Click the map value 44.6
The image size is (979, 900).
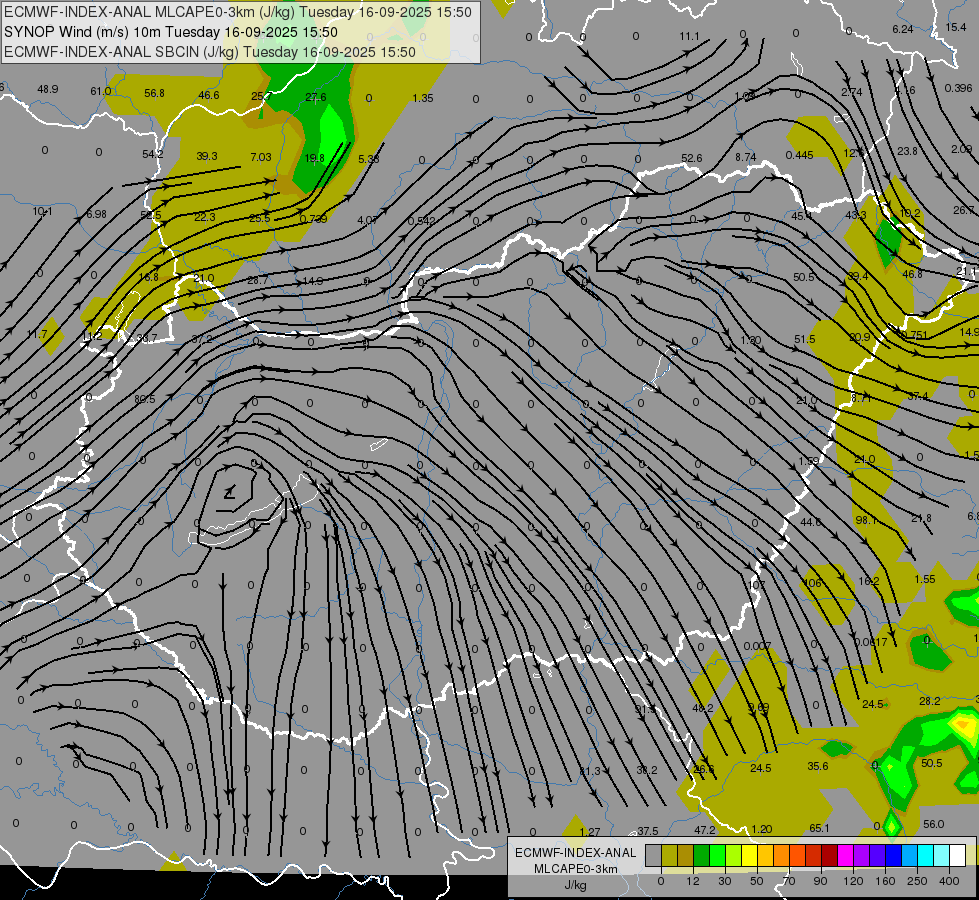810,522
